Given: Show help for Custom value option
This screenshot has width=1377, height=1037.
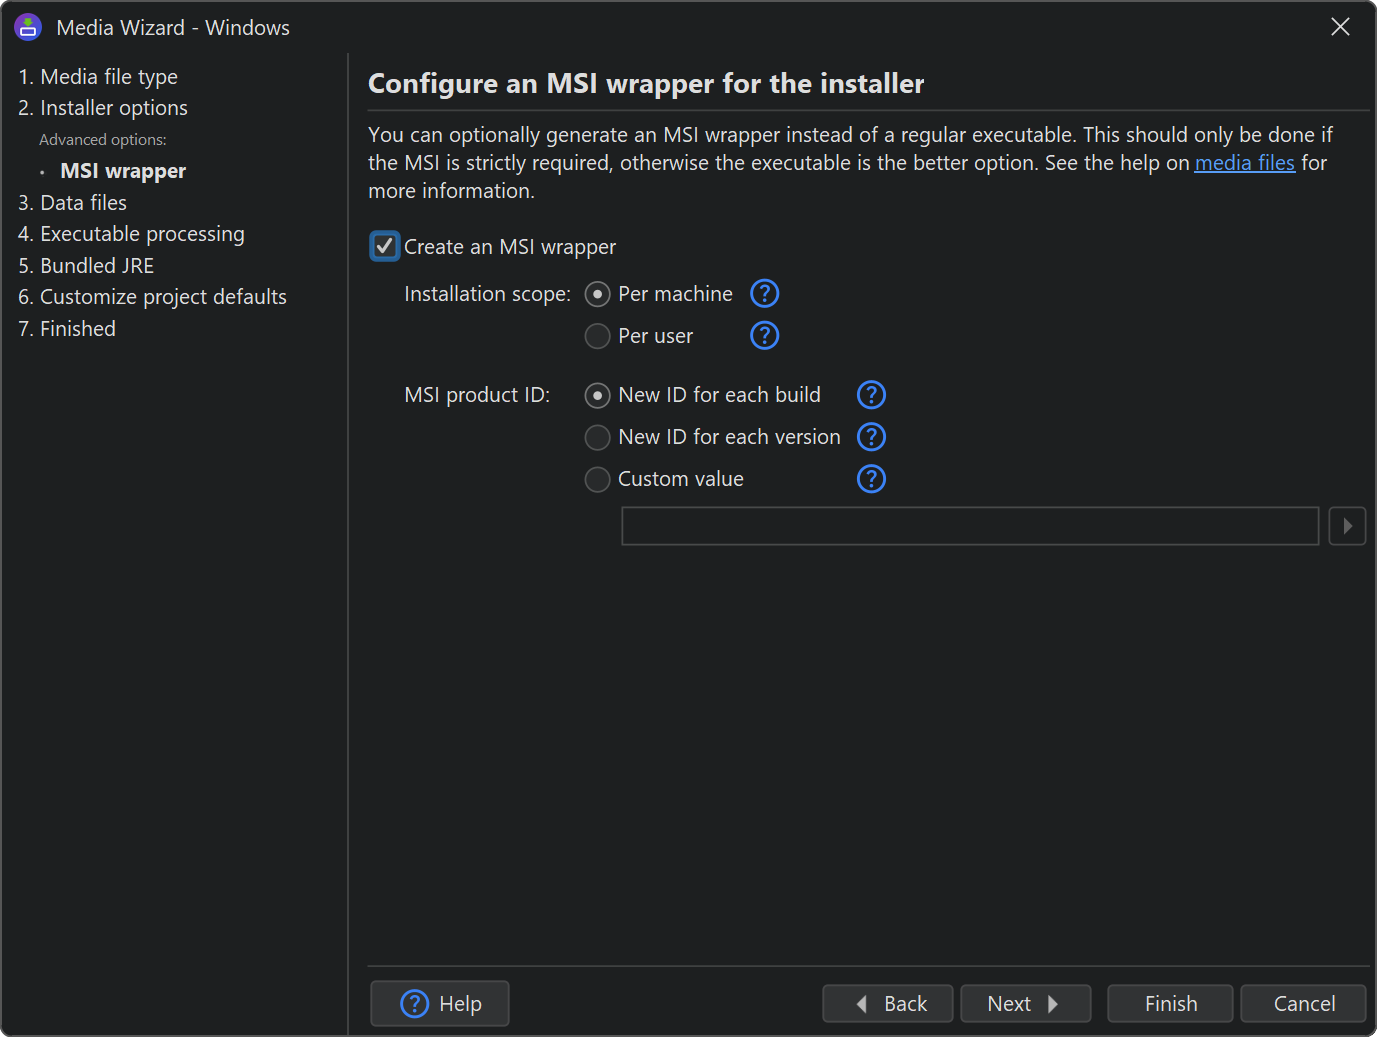Looking at the screenshot, I should click(871, 479).
